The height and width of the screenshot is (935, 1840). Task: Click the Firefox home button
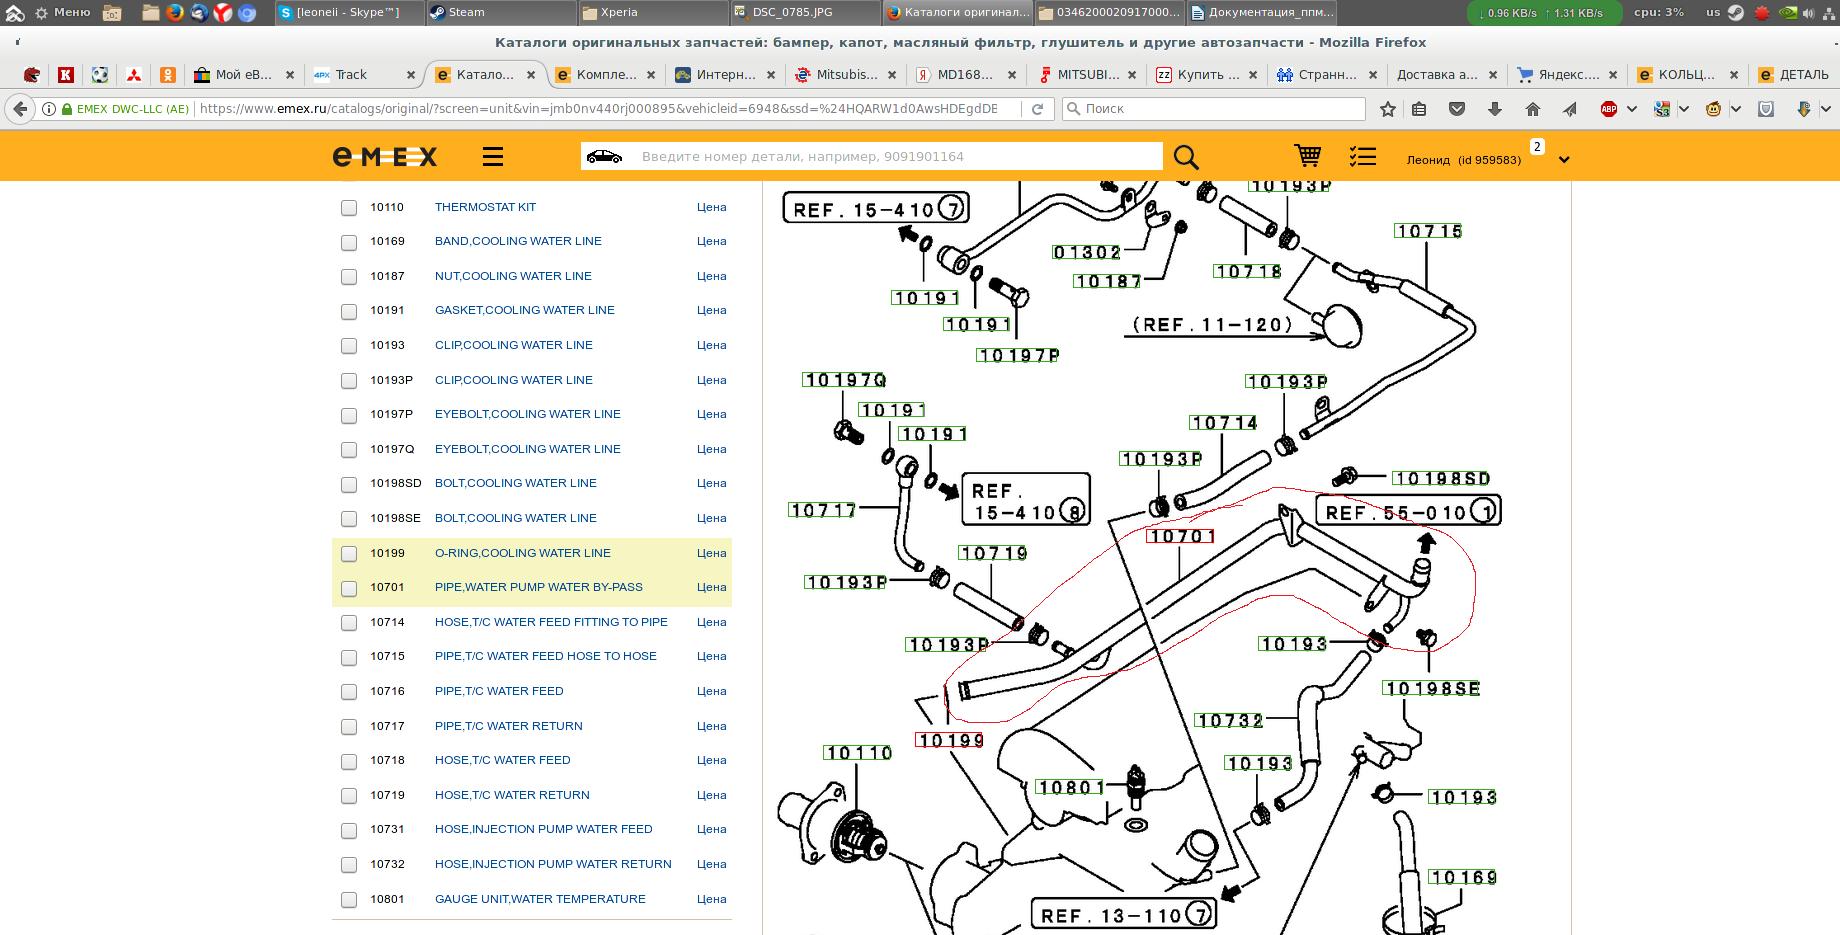pyautogui.click(x=1532, y=109)
